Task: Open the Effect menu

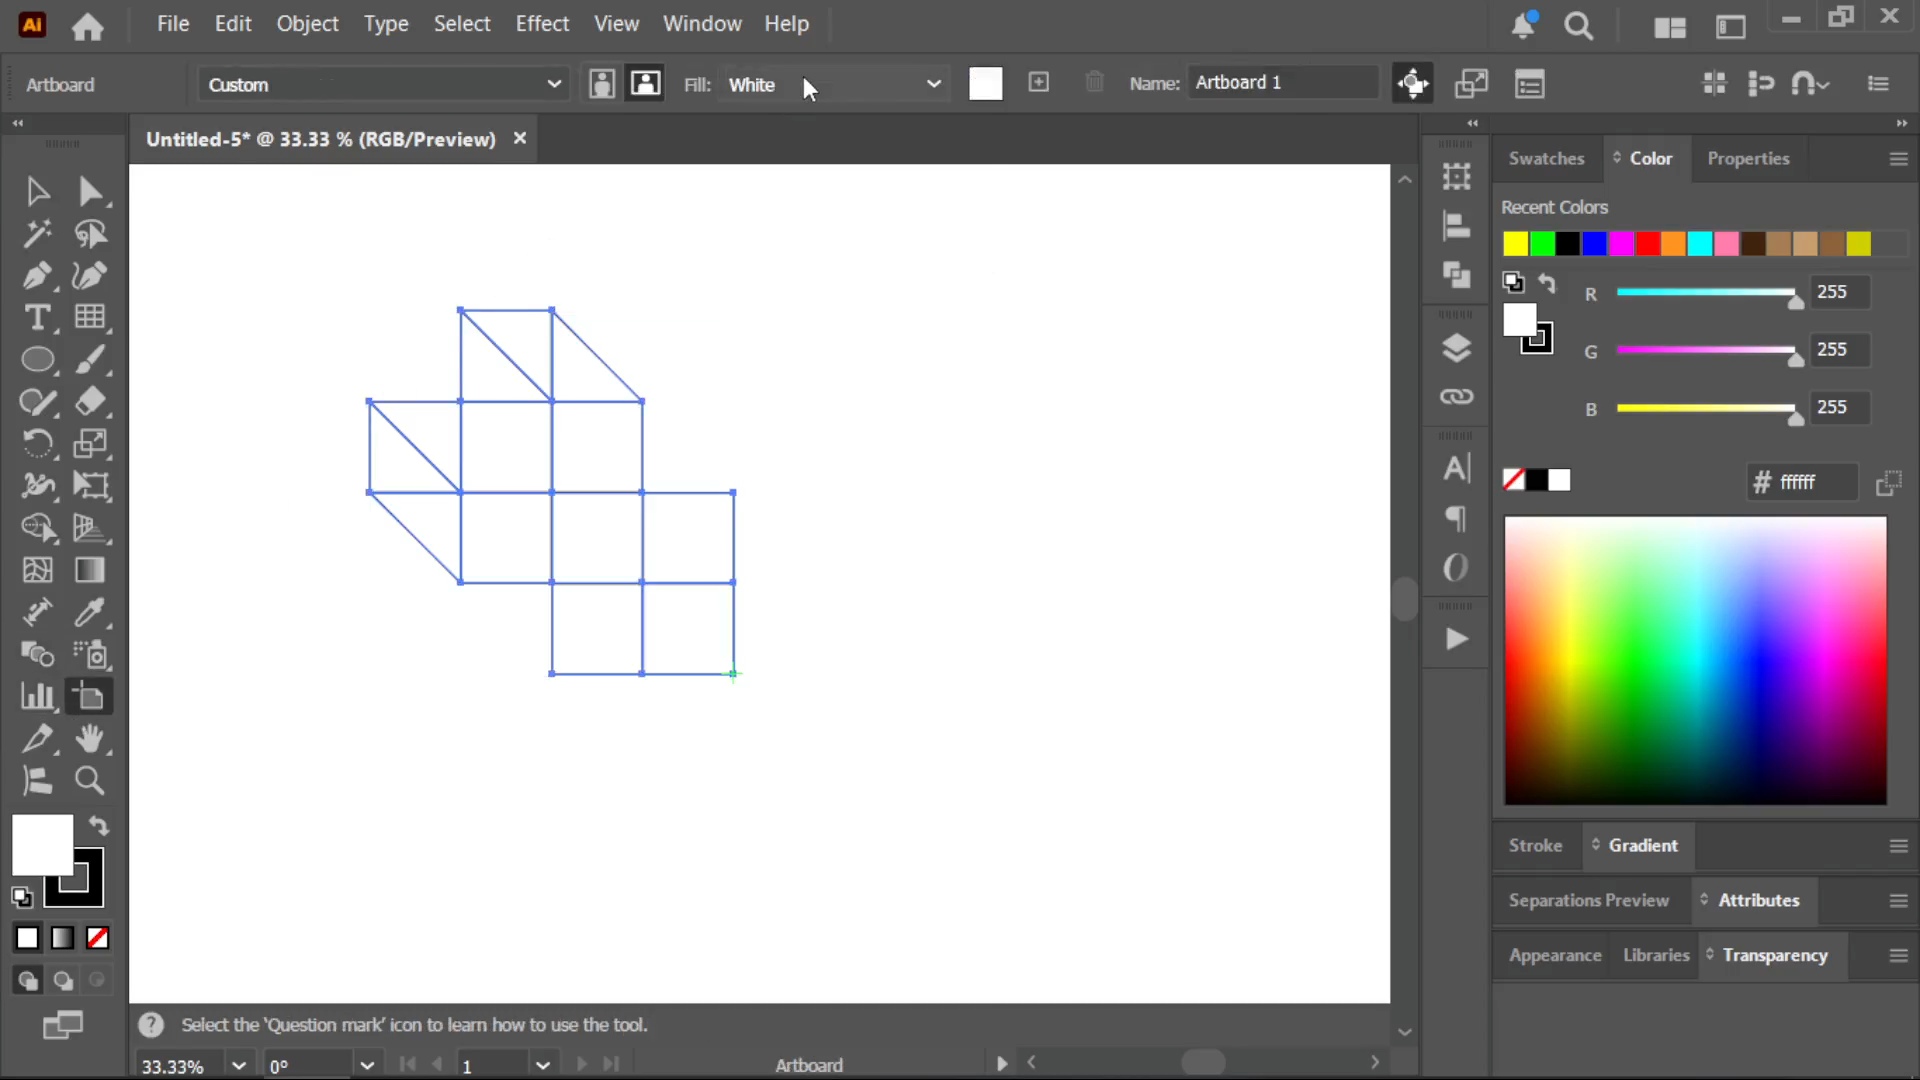Action: tap(542, 24)
